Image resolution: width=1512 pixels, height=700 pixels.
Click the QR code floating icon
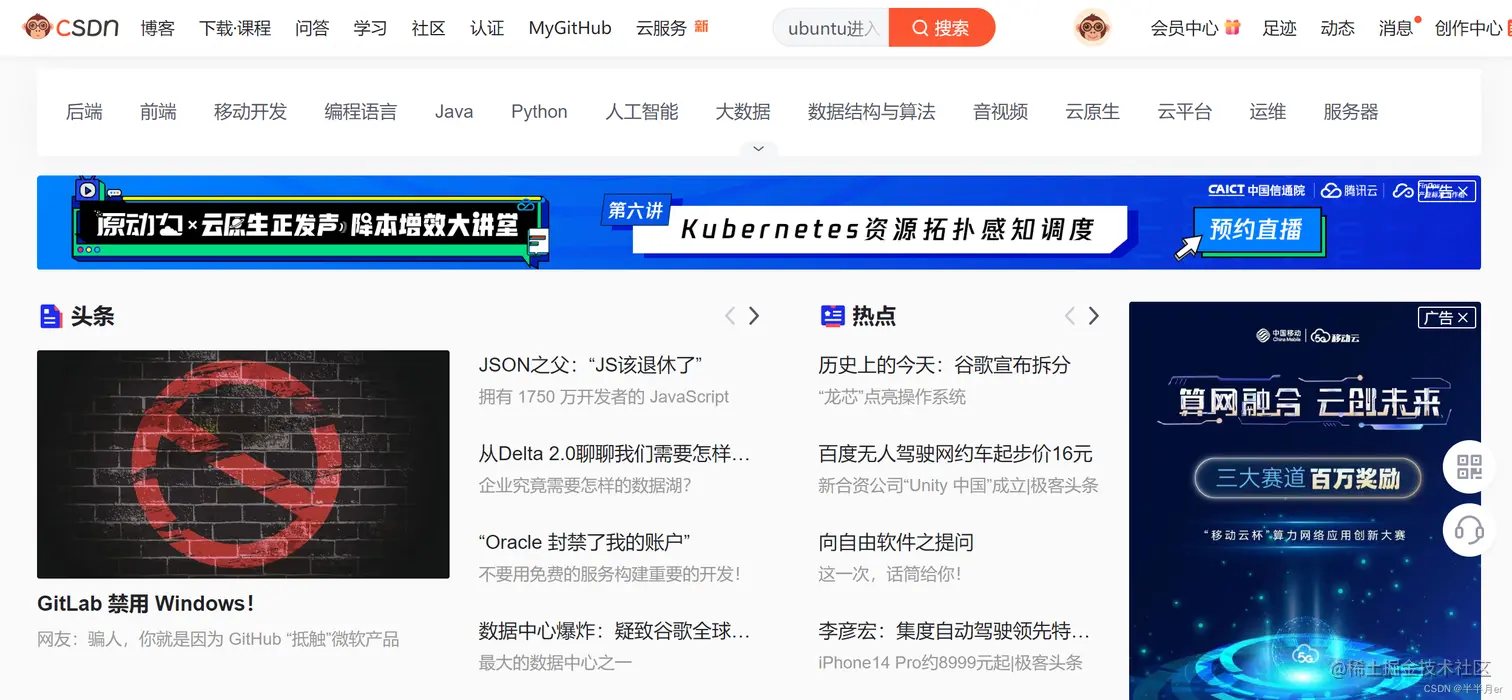tap(1469, 466)
